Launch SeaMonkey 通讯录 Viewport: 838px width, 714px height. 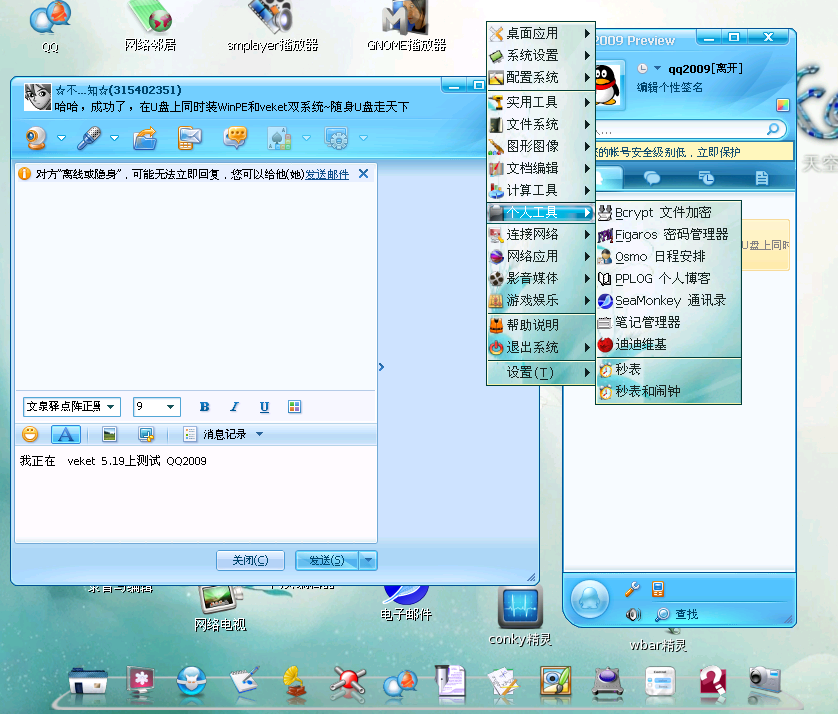[669, 300]
